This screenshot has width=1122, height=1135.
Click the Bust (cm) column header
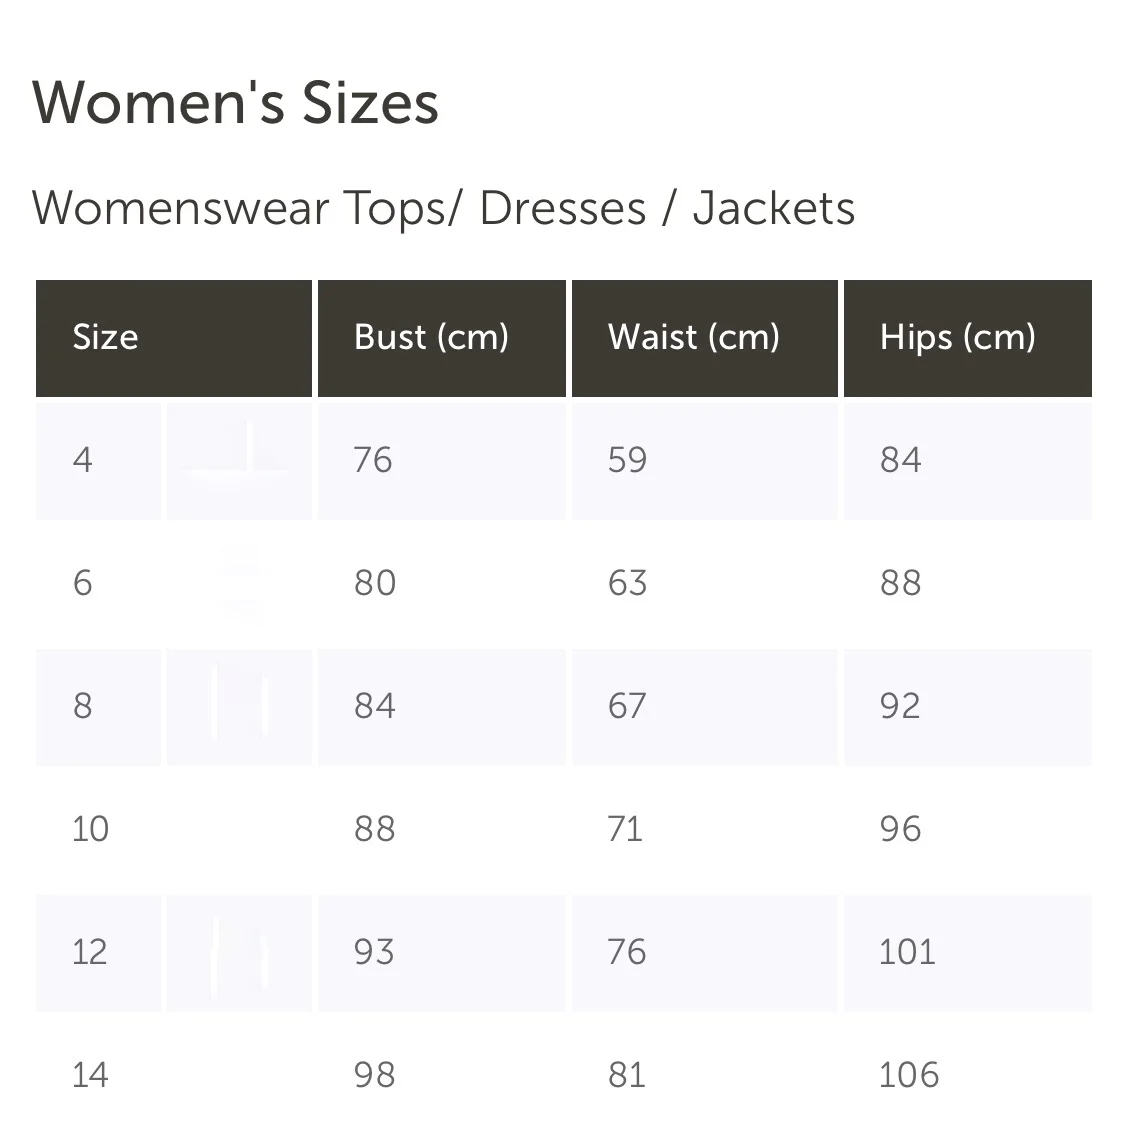coord(442,338)
